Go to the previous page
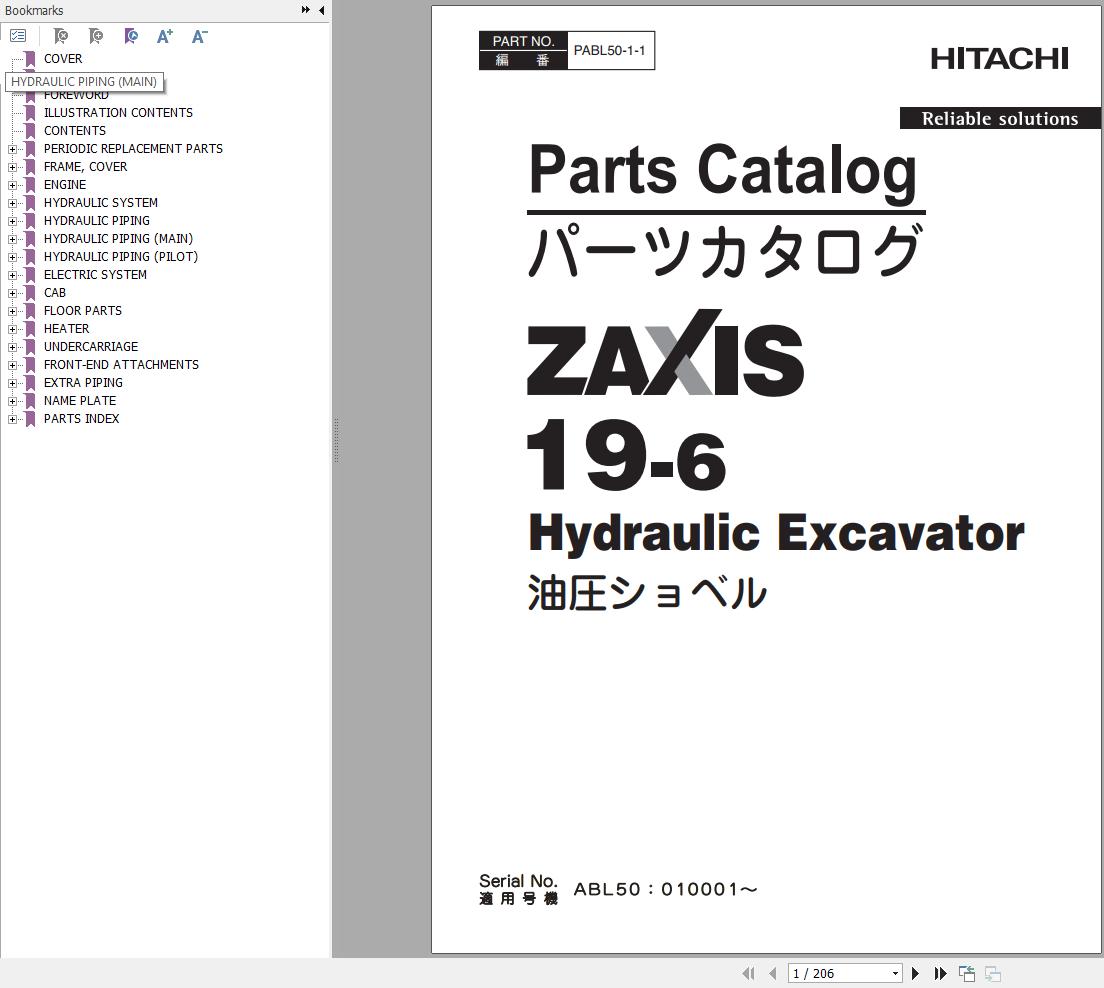1104x988 pixels. (773, 973)
